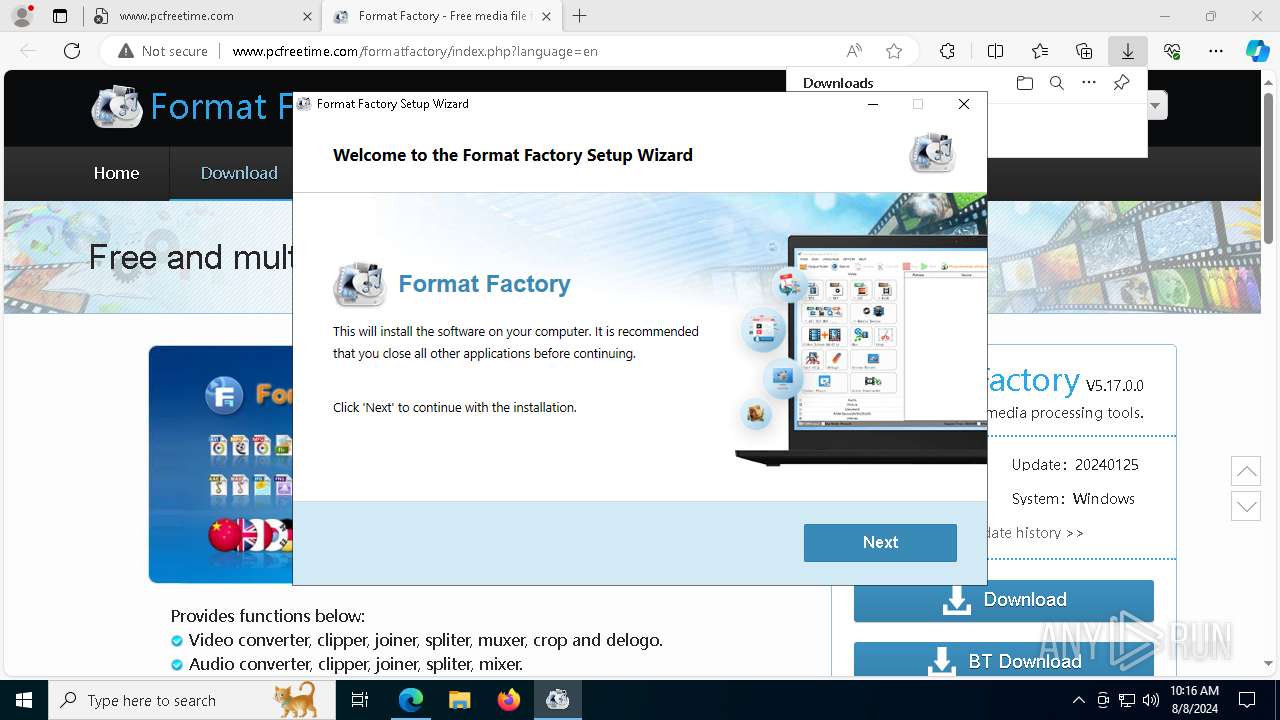Screen dimensions: 1280x720
Task: Expand the dropdown arrow beside Downloads panel
Action: tap(1157, 105)
